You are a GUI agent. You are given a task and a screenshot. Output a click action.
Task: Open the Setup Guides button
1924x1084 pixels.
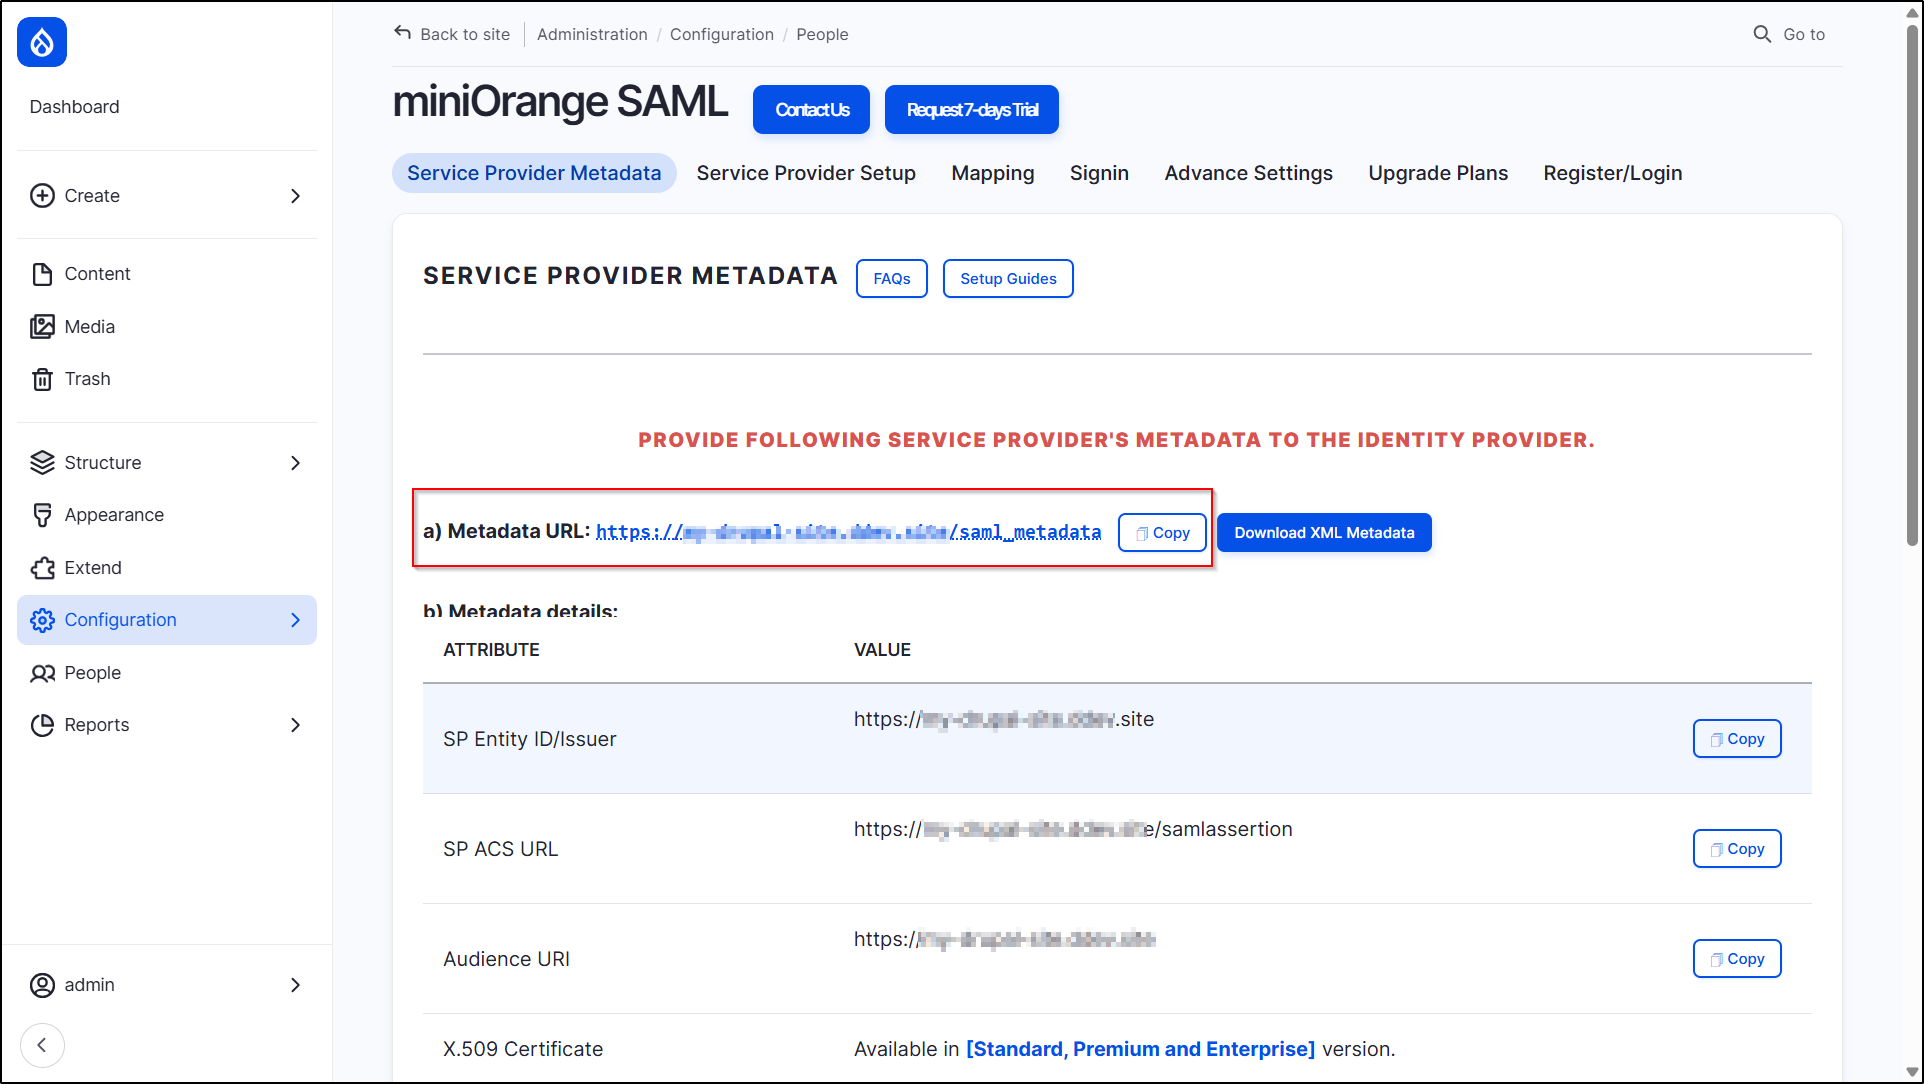pos(1008,279)
